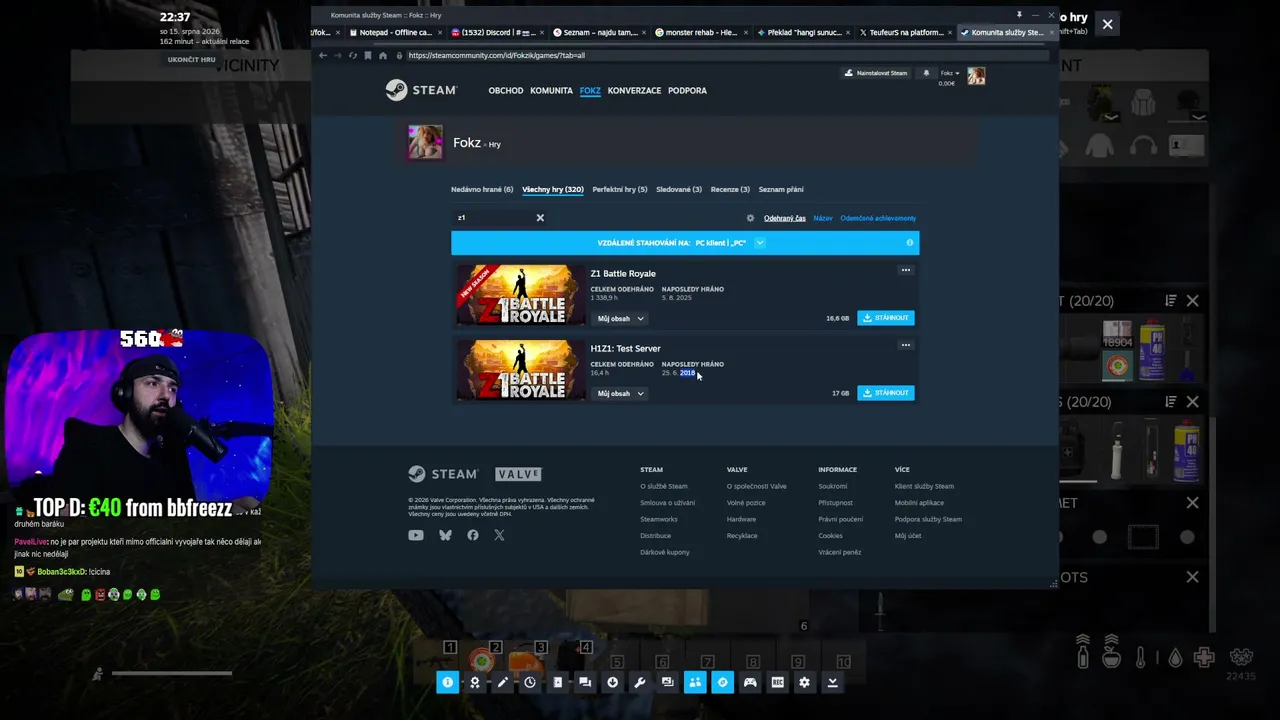Open the settings gear in overlay toolbar

[x=804, y=682]
